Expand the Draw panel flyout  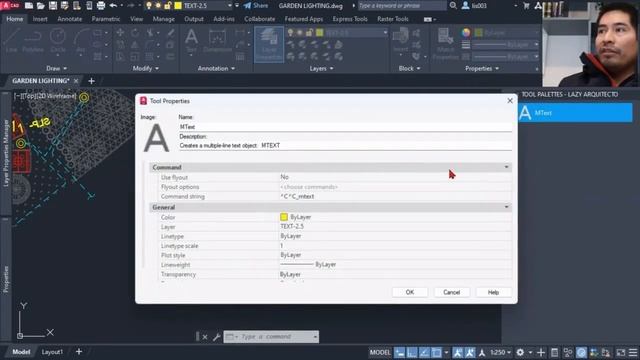56,69
